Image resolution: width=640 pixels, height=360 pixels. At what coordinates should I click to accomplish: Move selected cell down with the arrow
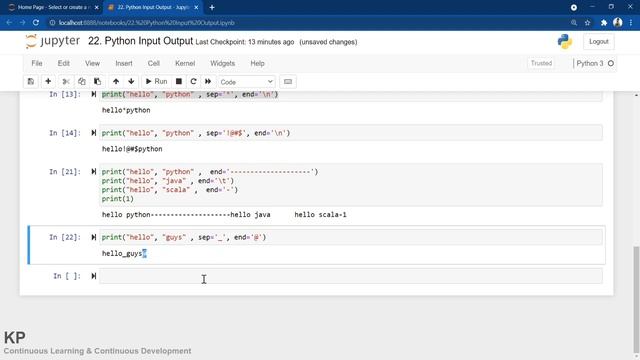(x=131, y=82)
